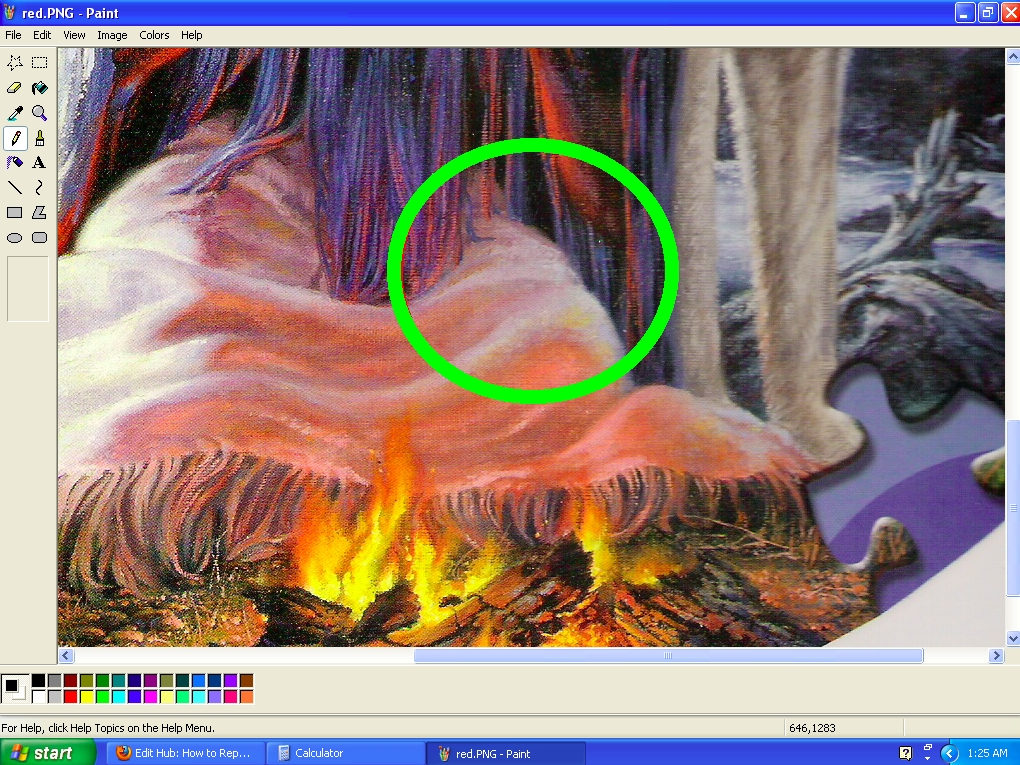Open the language bar options arrow
Viewport: 1020px width, 765px height.
click(928, 758)
